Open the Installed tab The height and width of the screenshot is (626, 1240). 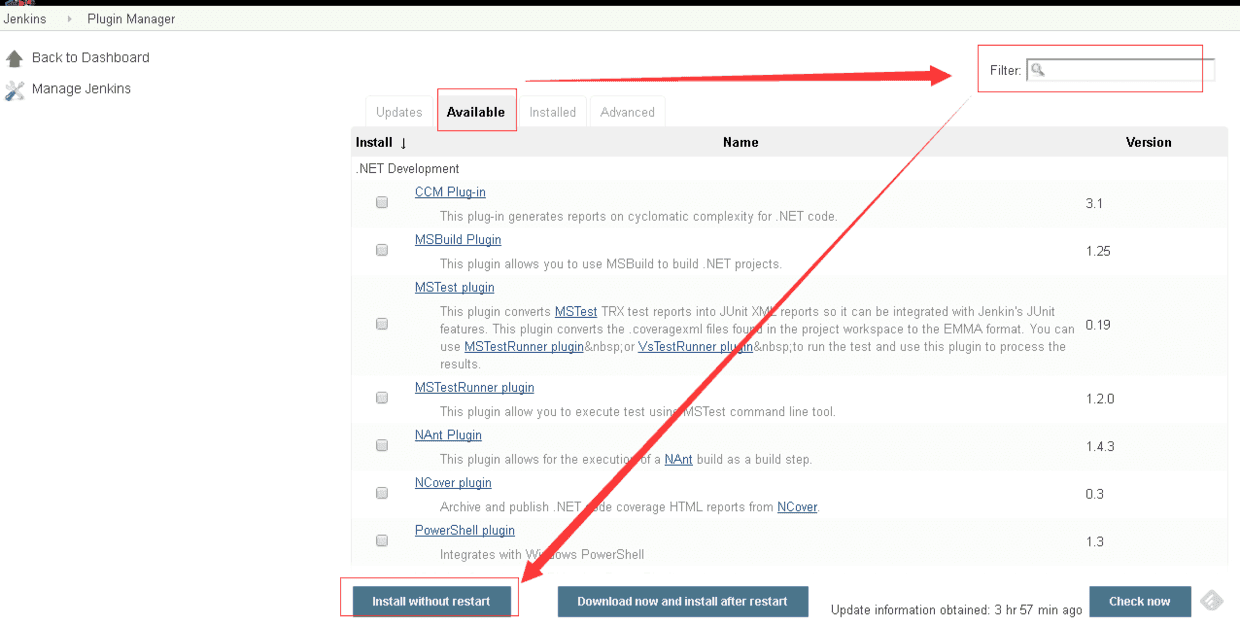[x=553, y=112]
